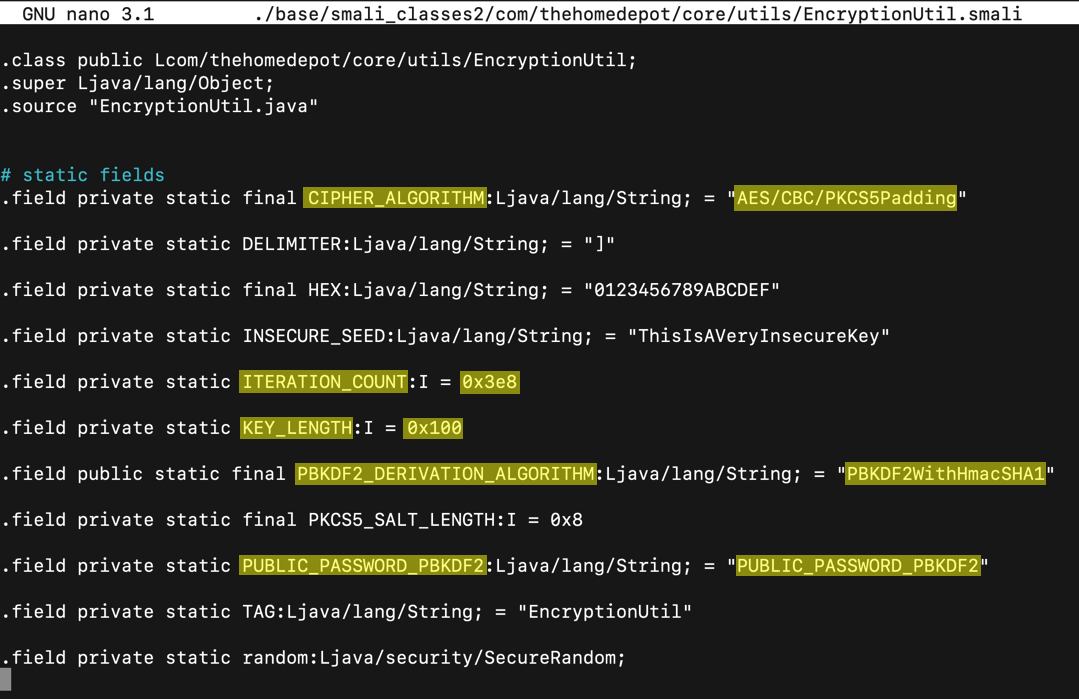The image size is (1079, 699).
Task: Click the highlighted 'PBKDF2WithHmacSHA1' string
Action: [x=946, y=474]
